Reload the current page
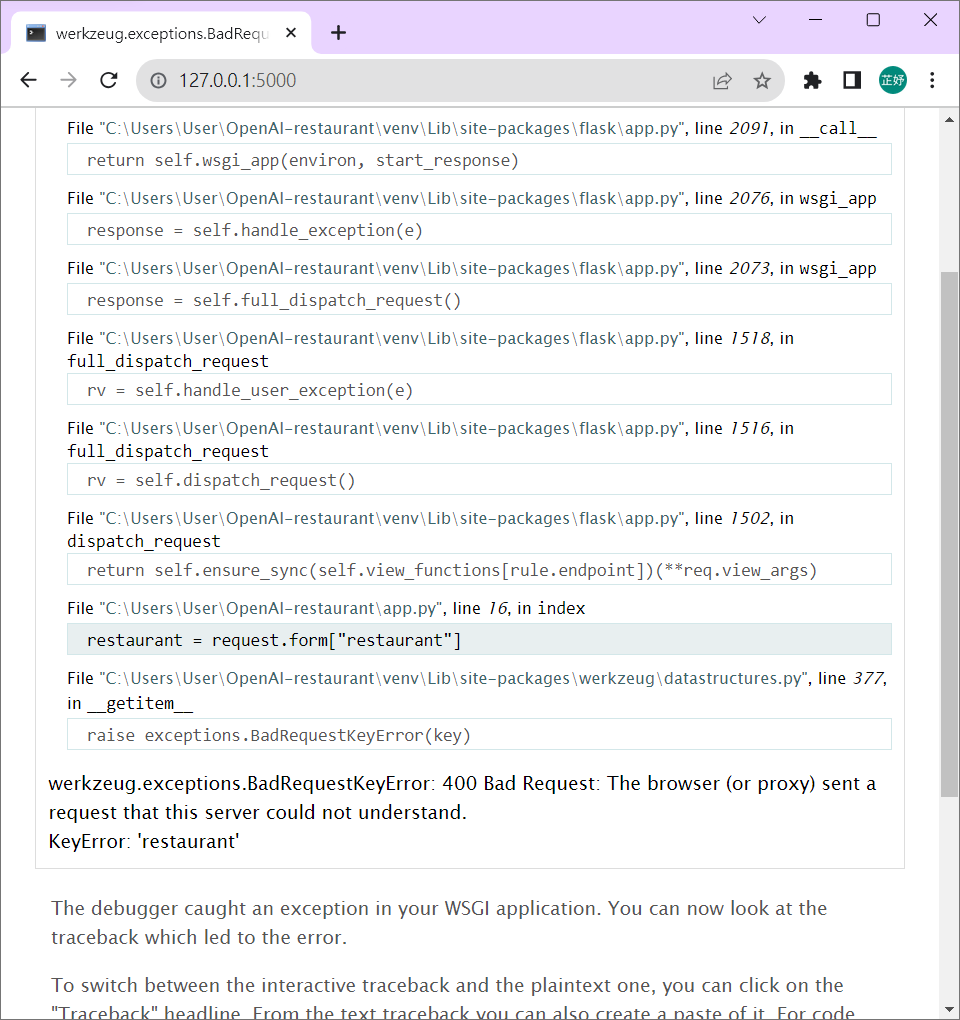Screen dimensions: 960x1020 [x=109, y=80]
